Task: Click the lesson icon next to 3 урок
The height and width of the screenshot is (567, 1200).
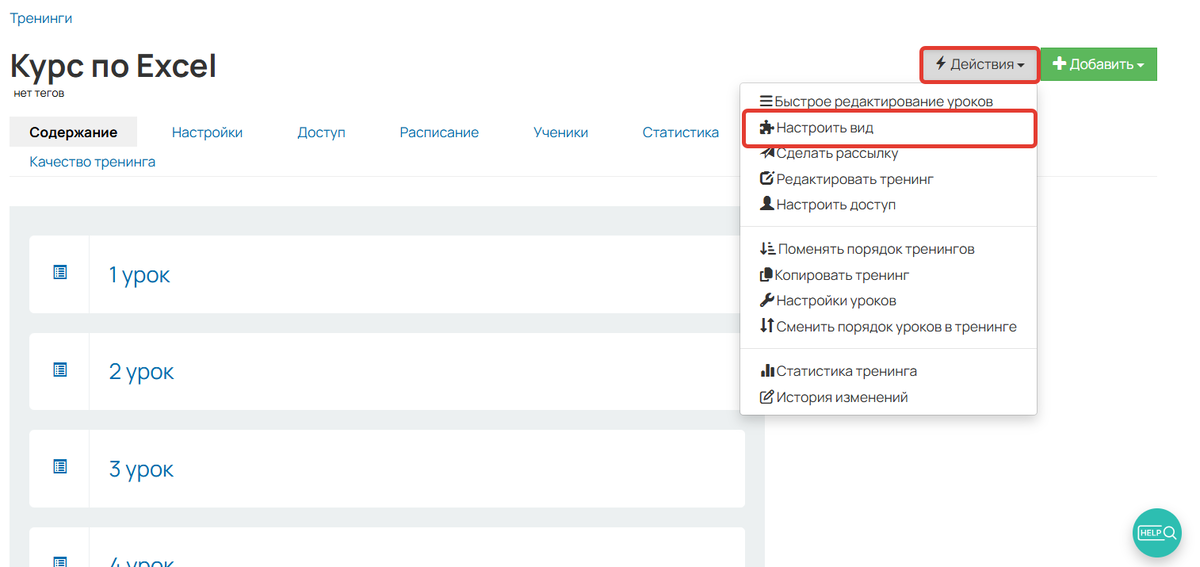Action: point(60,466)
